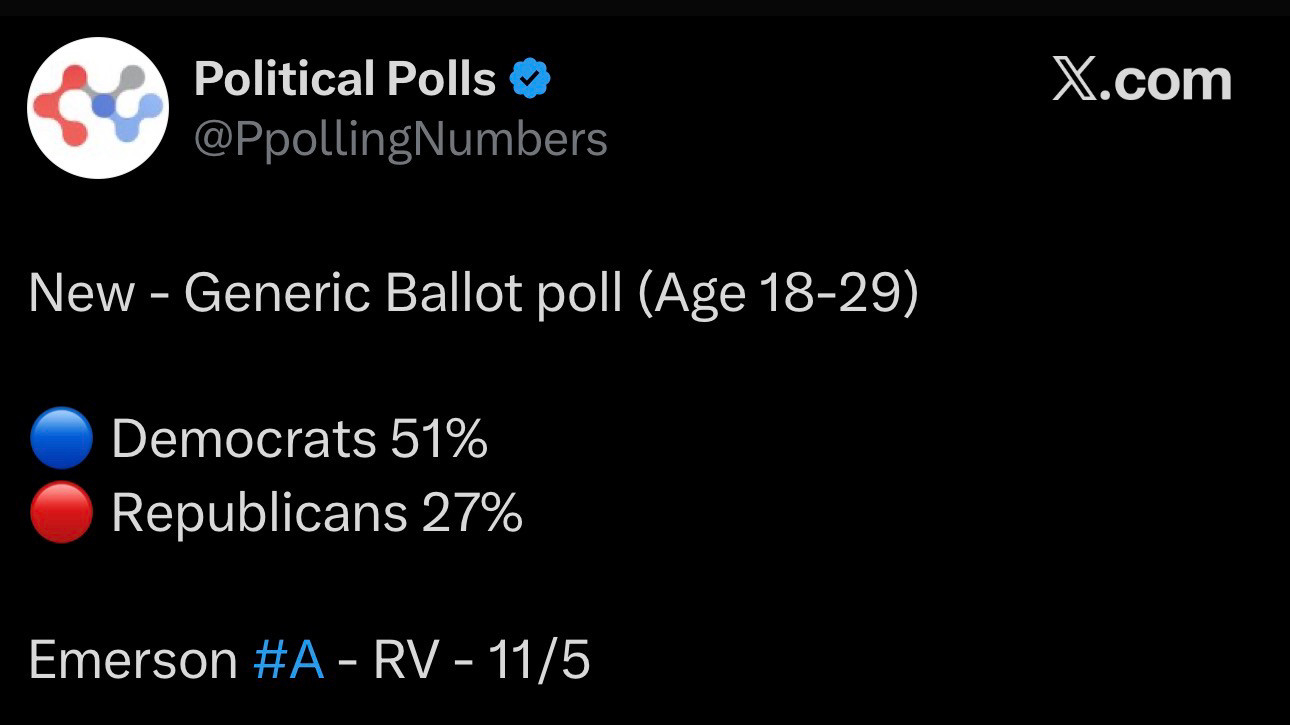Click the 11/5 date text

coord(539,660)
